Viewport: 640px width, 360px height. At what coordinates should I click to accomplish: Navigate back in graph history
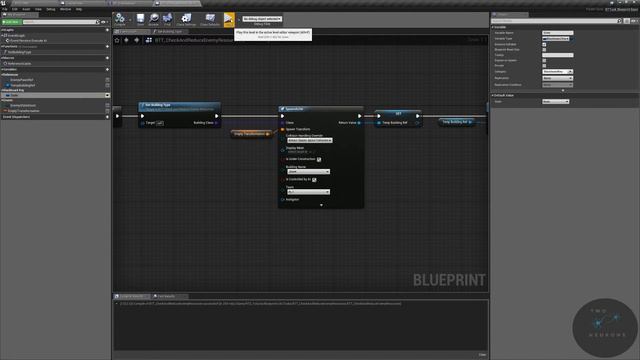click(x=127, y=40)
